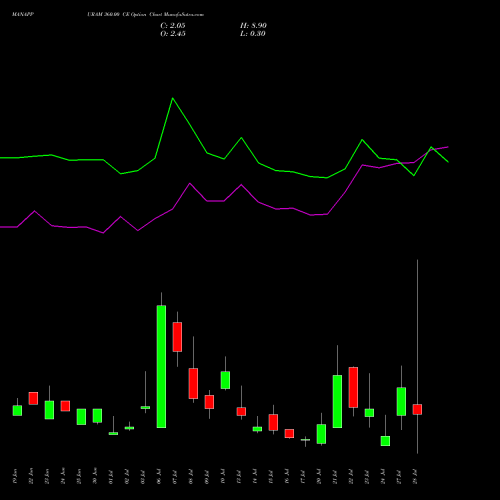The width and height of the screenshot is (500, 500).
Task: Click the MANAPP symbol title text
Action: (23, 15)
